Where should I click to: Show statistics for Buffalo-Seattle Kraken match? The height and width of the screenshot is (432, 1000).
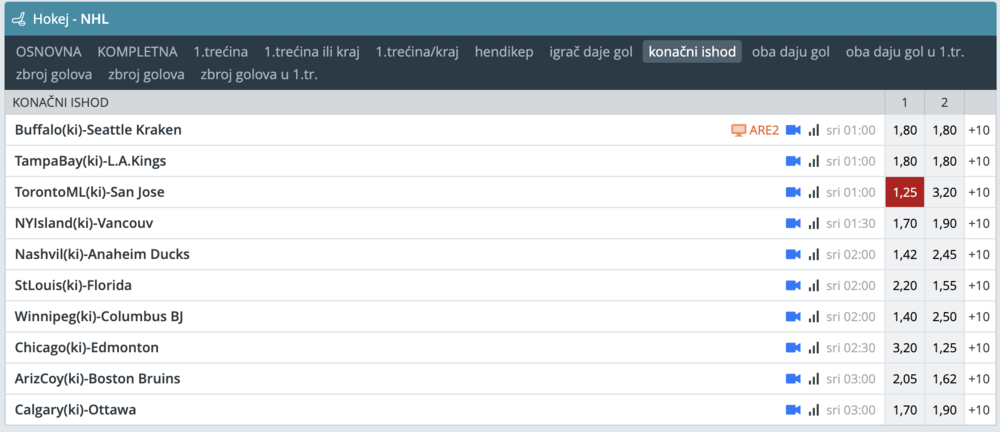(813, 130)
